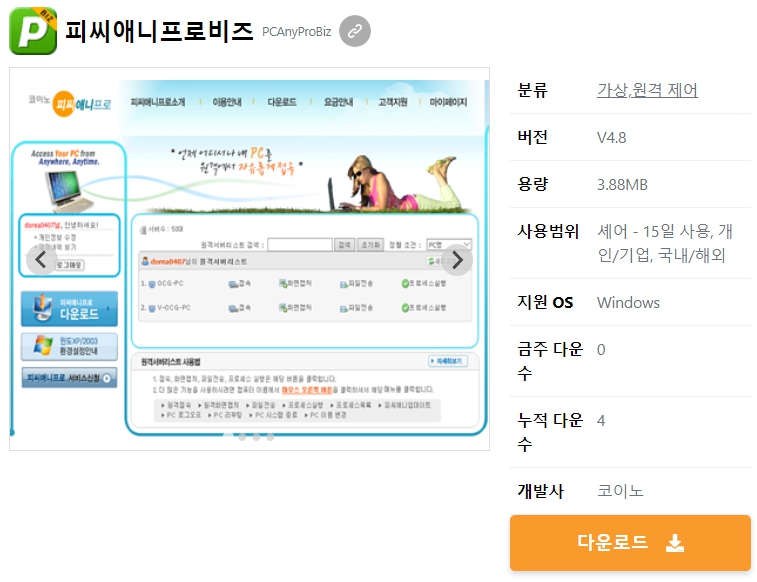This screenshot has width=757, height=582.
Task: Click the green PCAnyProBiz app icon
Action: (x=33, y=31)
